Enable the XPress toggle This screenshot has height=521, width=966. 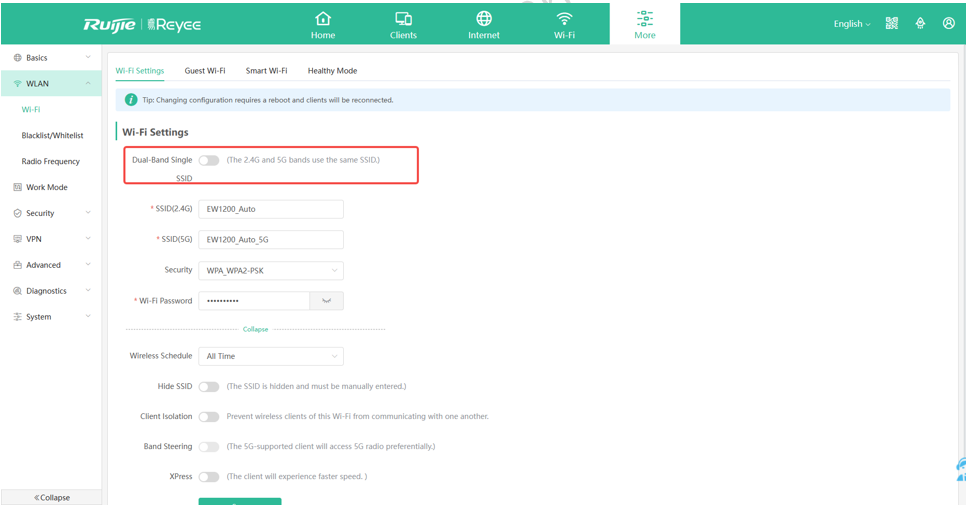coord(209,477)
